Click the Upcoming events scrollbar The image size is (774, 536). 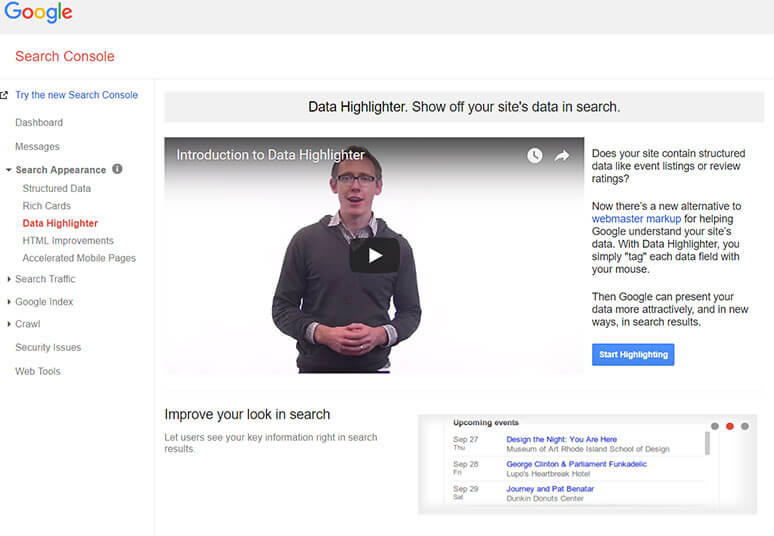[707, 443]
